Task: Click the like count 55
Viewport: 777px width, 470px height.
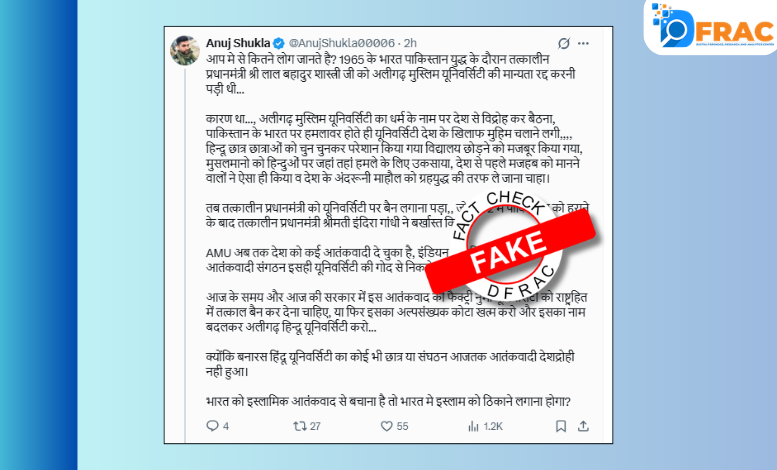Action: point(402,426)
